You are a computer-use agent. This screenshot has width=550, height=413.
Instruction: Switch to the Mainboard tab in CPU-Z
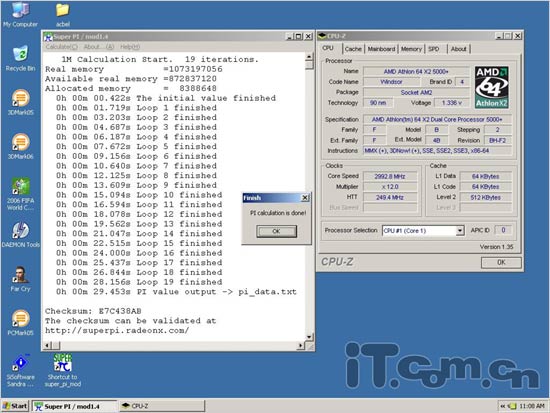coord(381,49)
